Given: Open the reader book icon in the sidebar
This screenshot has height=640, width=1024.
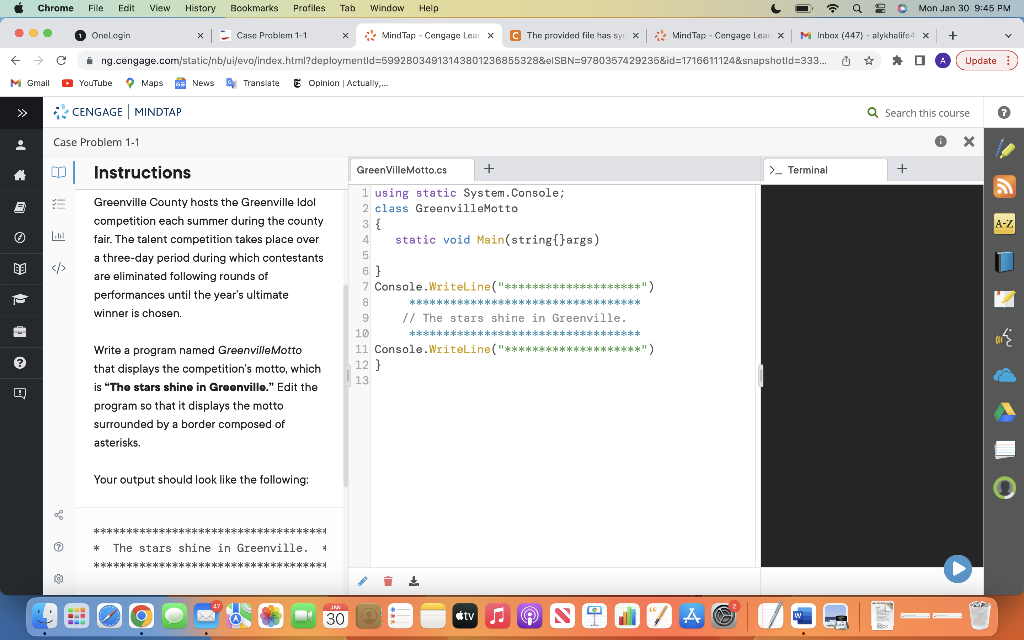Looking at the screenshot, I should [58, 172].
